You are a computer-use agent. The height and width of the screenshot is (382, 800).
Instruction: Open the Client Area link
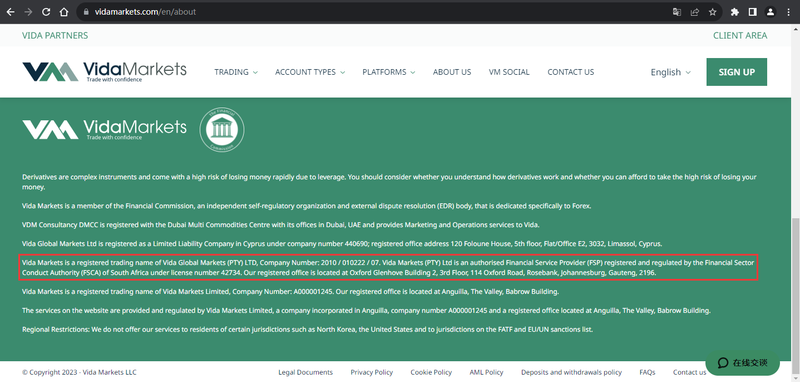[x=740, y=35]
